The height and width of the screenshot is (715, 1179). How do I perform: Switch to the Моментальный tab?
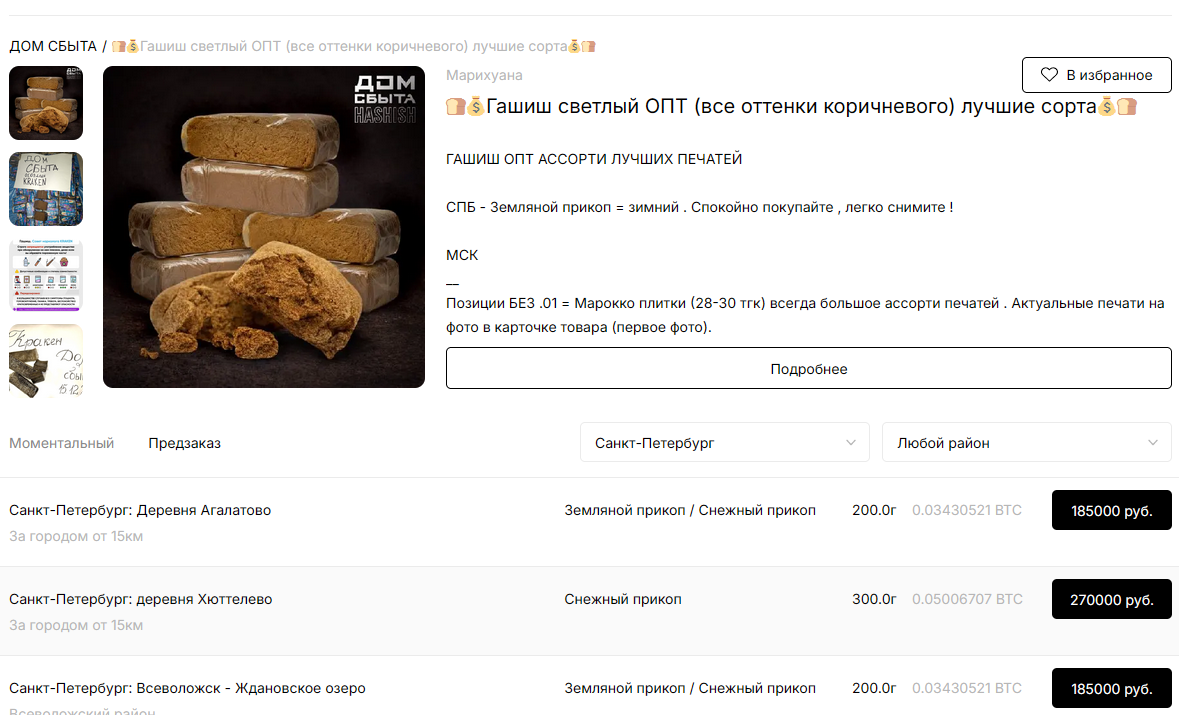point(62,443)
